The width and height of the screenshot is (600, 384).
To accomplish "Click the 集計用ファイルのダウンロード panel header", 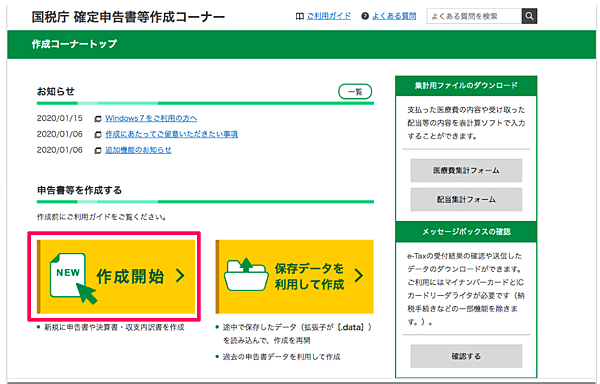I will [466, 86].
